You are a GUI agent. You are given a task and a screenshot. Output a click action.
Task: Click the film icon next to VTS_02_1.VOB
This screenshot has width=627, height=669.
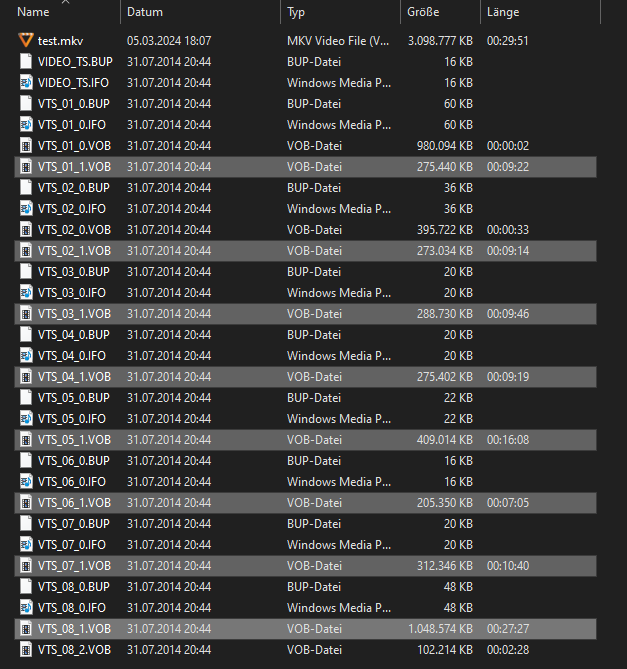26,250
